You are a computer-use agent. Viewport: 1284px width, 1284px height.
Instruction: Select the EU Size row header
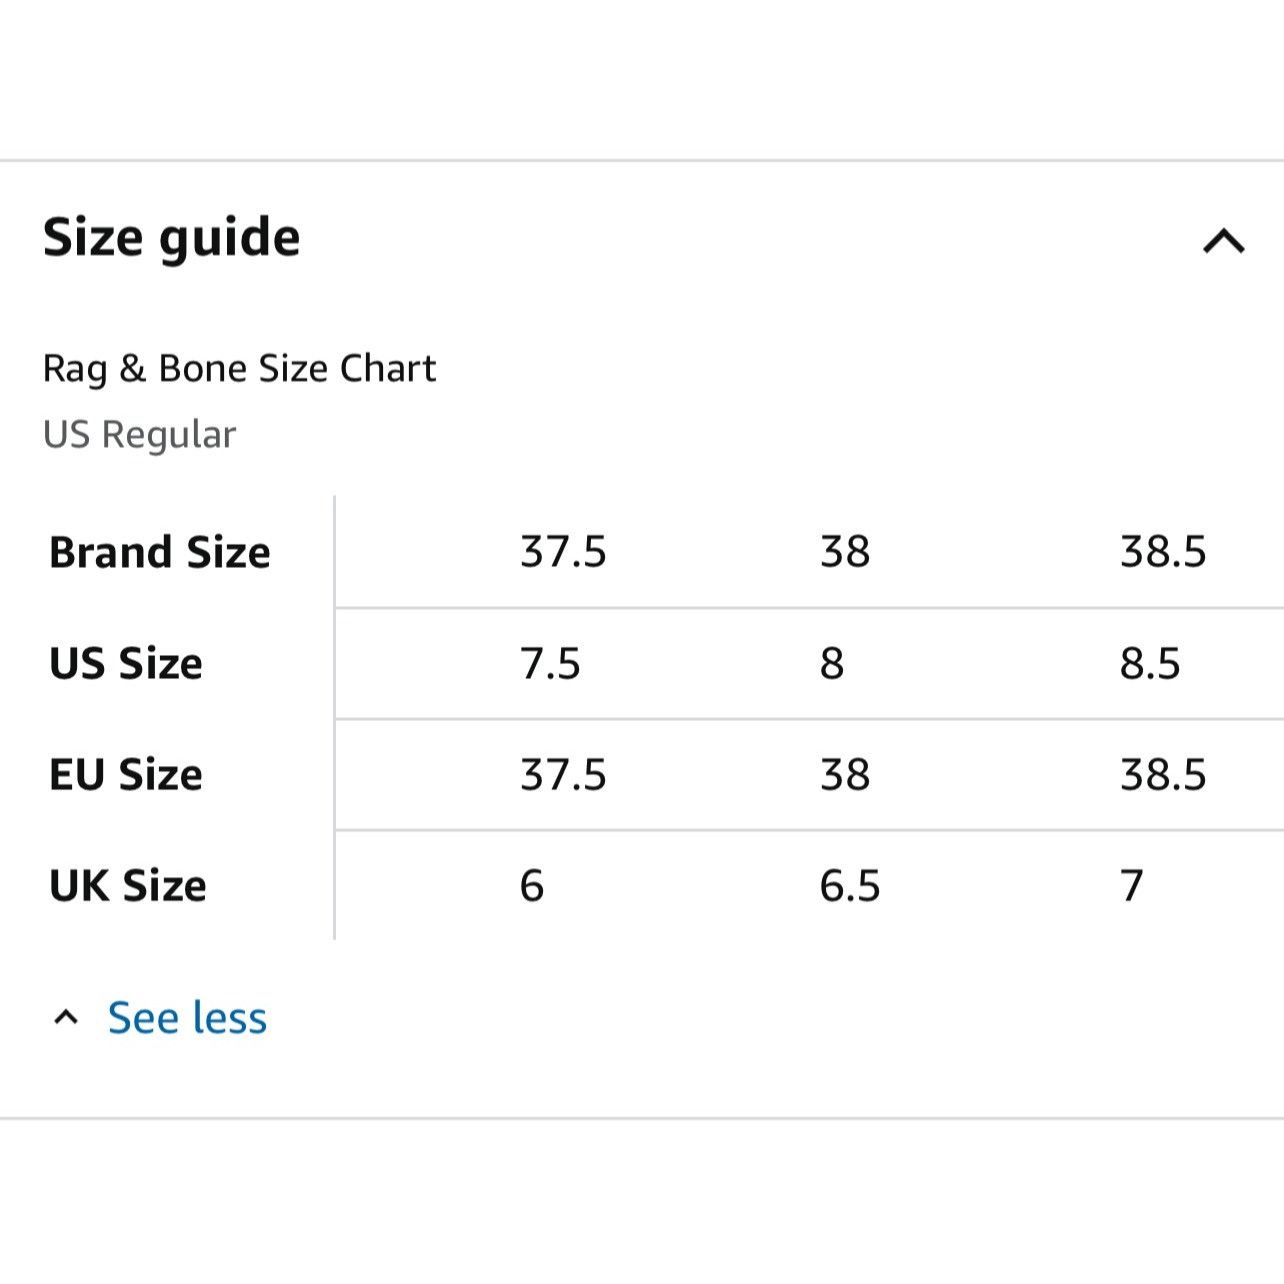point(126,774)
